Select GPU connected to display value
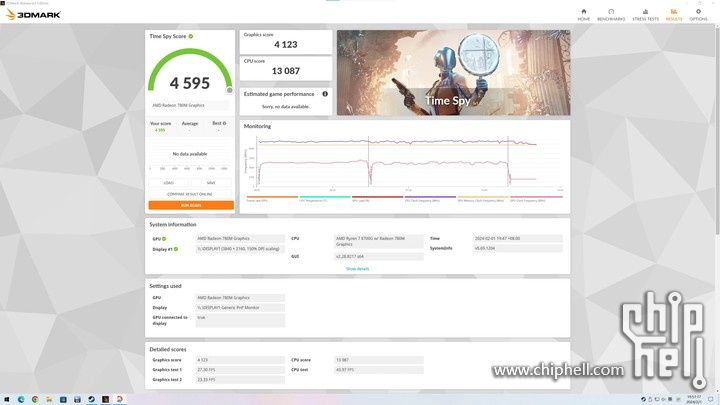Viewport: 720px width, 405px height. click(x=240, y=321)
